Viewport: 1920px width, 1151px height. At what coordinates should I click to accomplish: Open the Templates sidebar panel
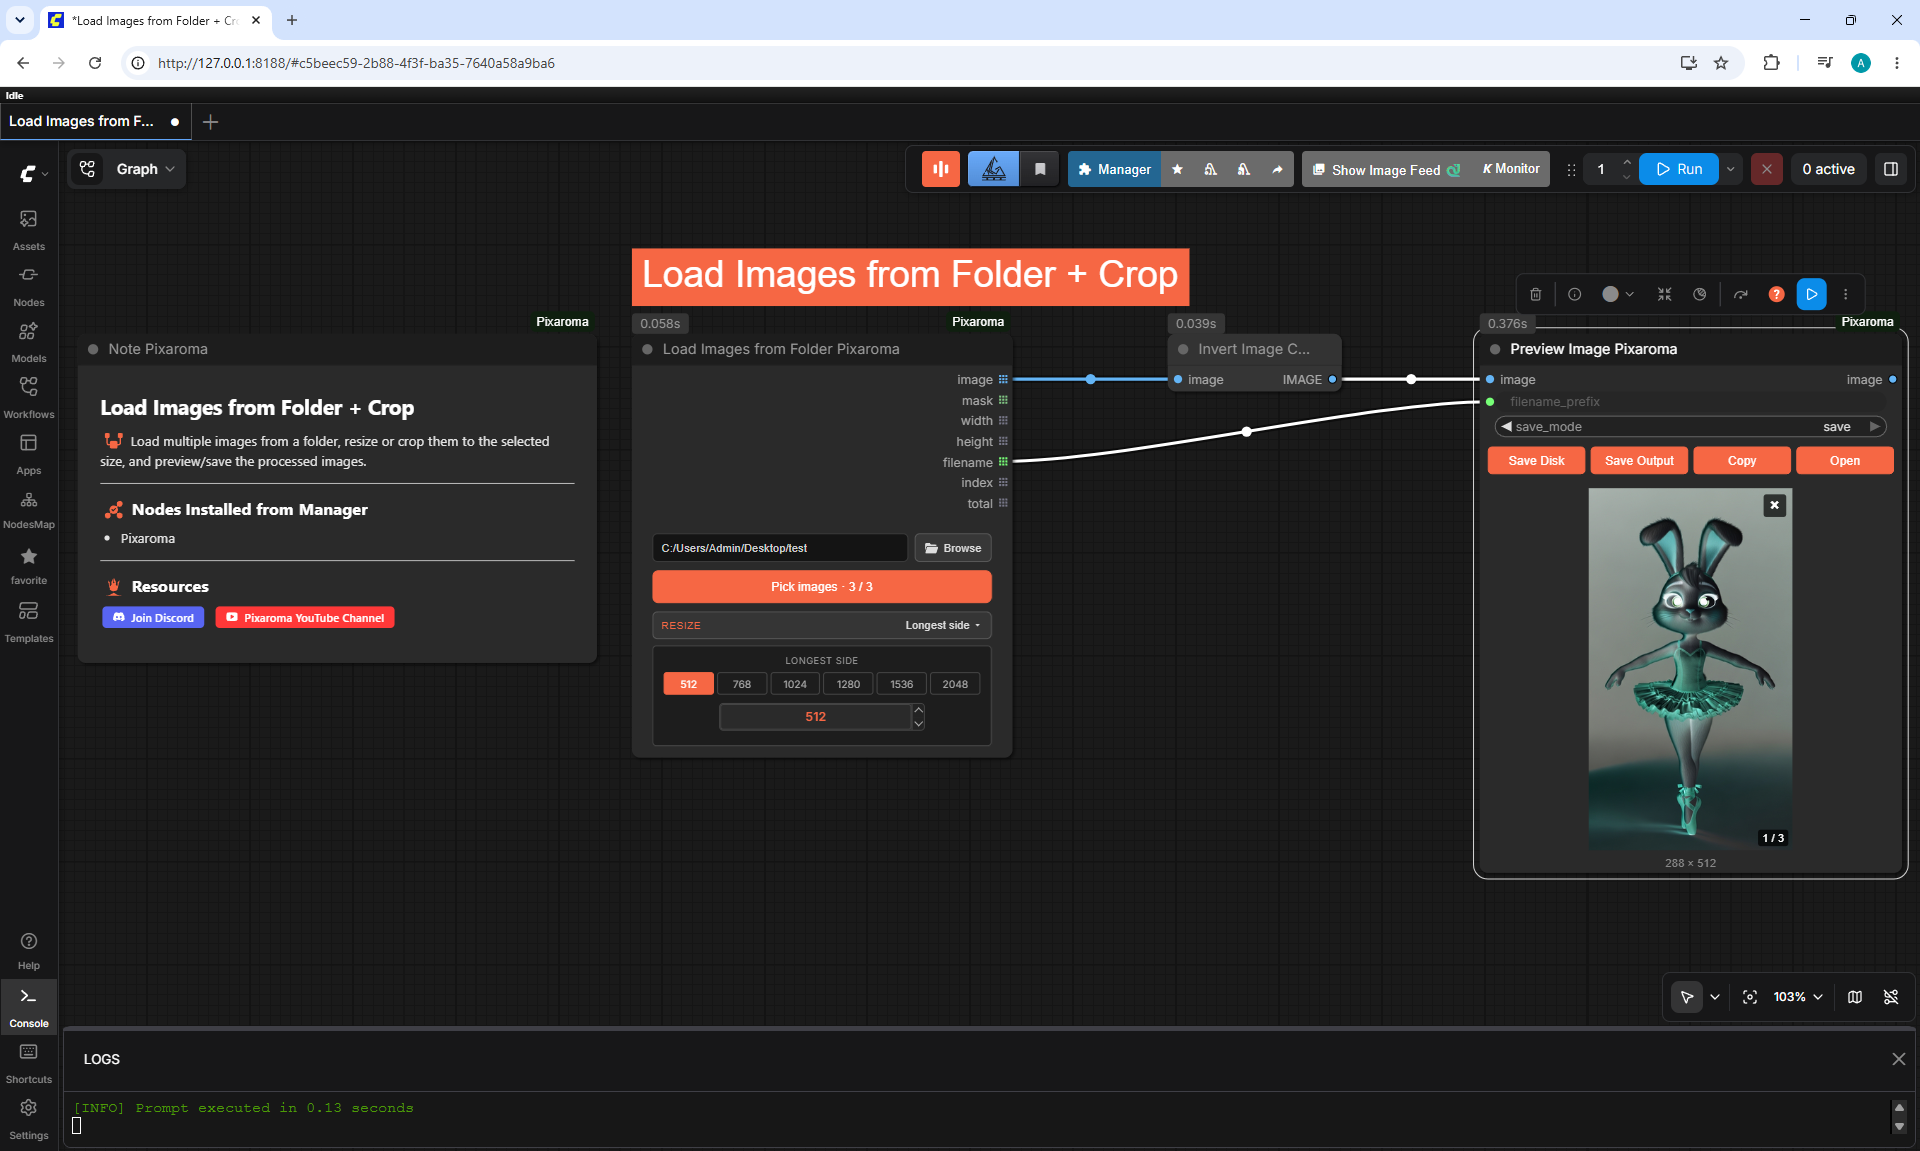tap(29, 622)
